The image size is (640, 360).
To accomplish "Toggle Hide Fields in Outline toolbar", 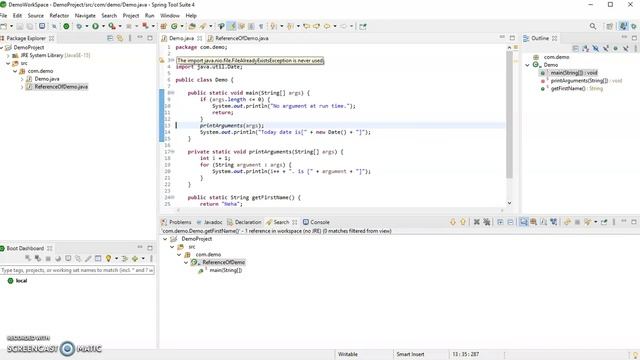I will 596,49.
